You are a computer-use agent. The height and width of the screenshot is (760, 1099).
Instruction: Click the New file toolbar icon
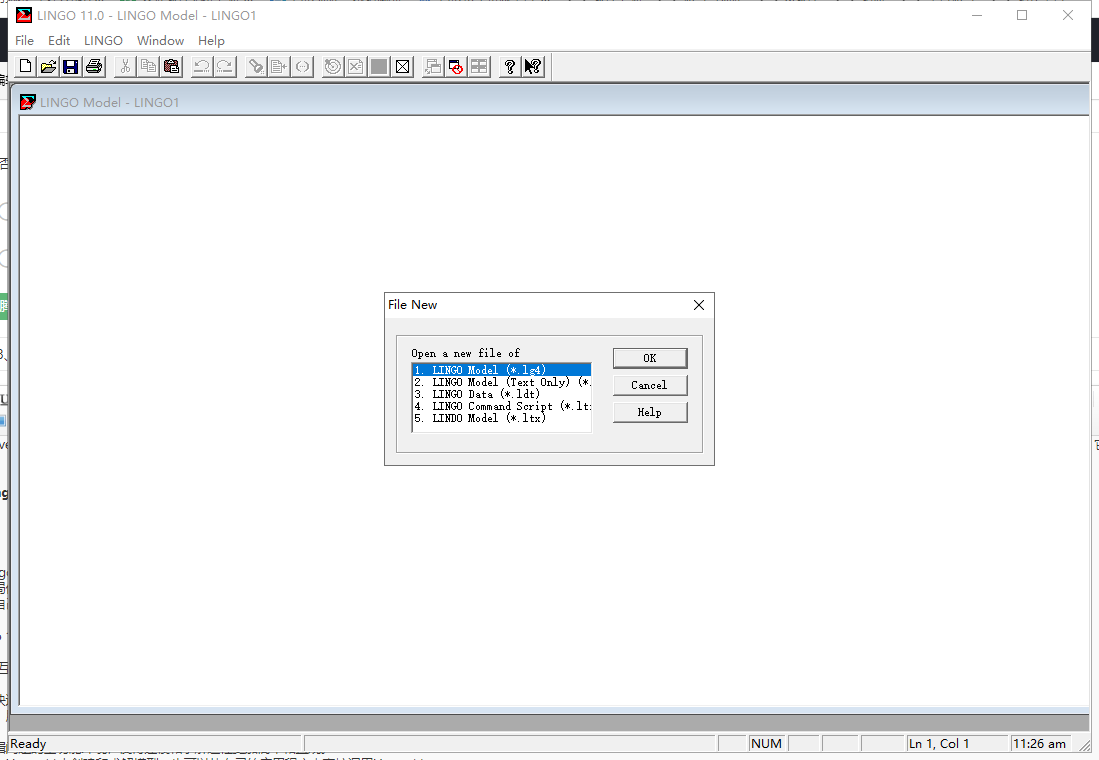[x=25, y=67]
